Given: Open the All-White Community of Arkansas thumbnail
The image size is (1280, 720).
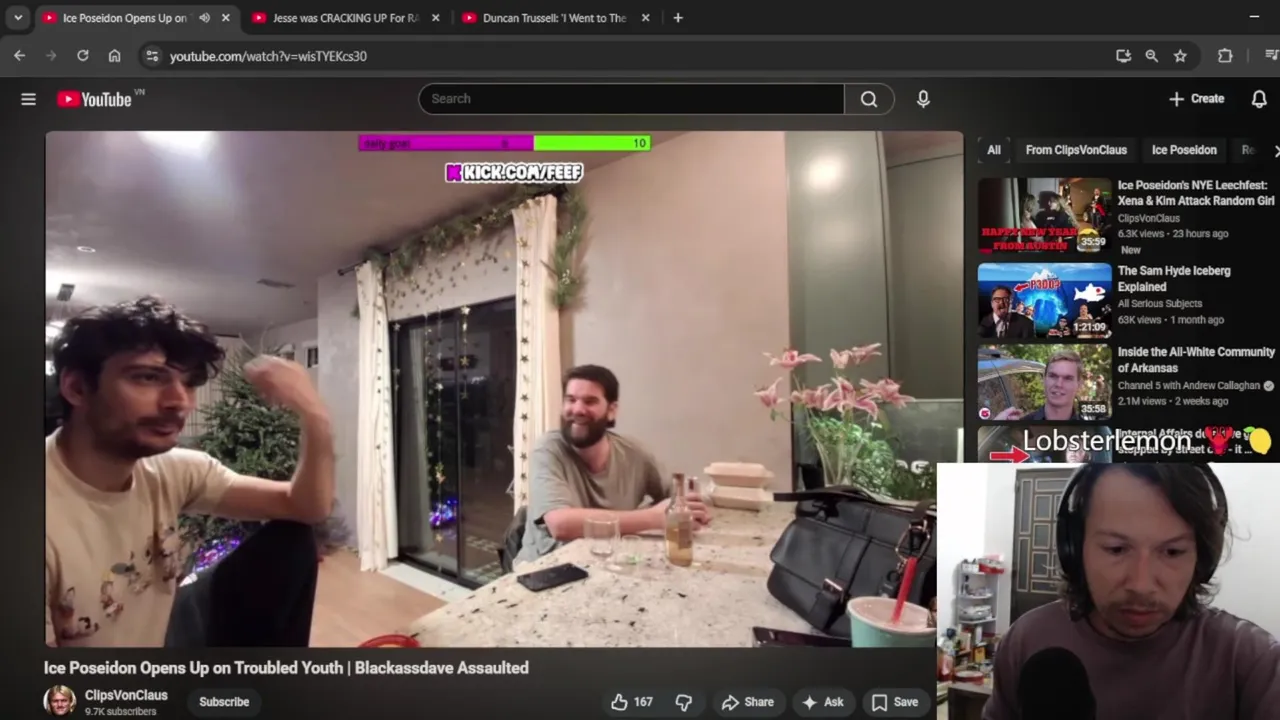Looking at the screenshot, I should [1044, 382].
